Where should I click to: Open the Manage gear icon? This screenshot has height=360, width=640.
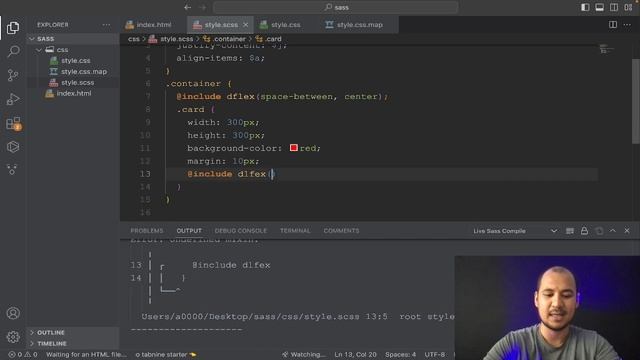(x=13, y=337)
